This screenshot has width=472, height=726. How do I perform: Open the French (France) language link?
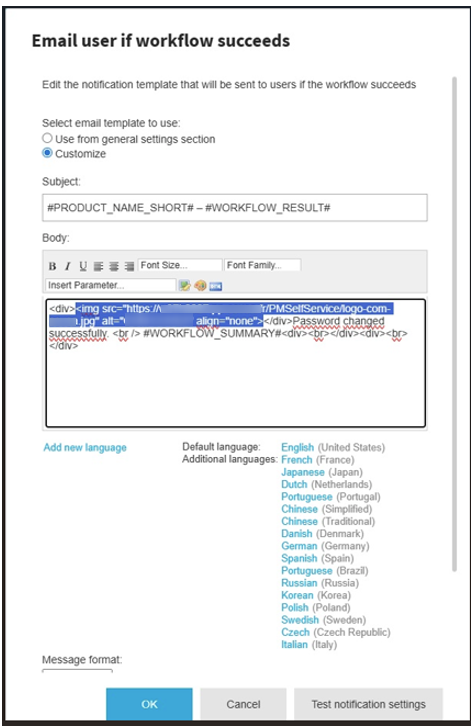296,460
